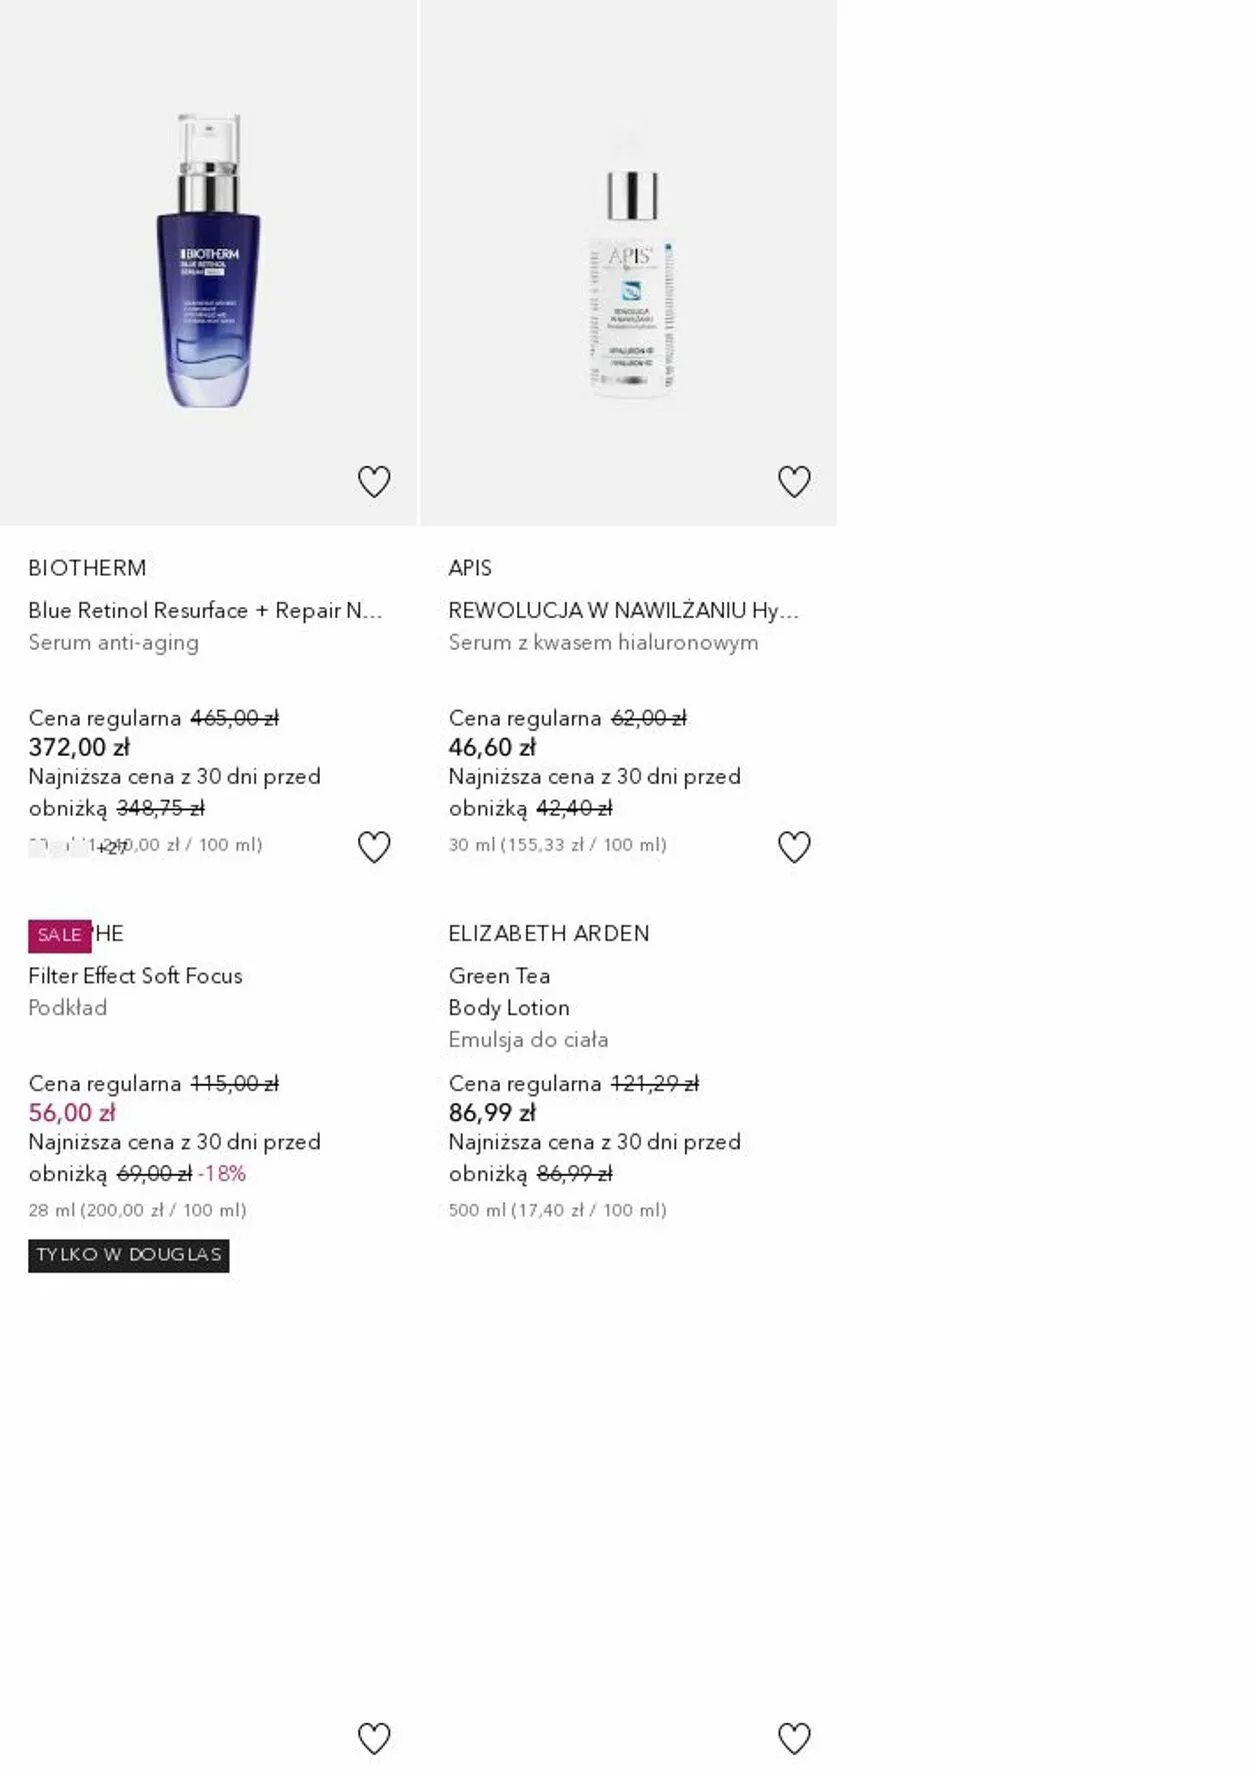Open the Green Tea Body Lotion product title
Image resolution: width=1250 pixels, height=1776 pixels.
509,991
